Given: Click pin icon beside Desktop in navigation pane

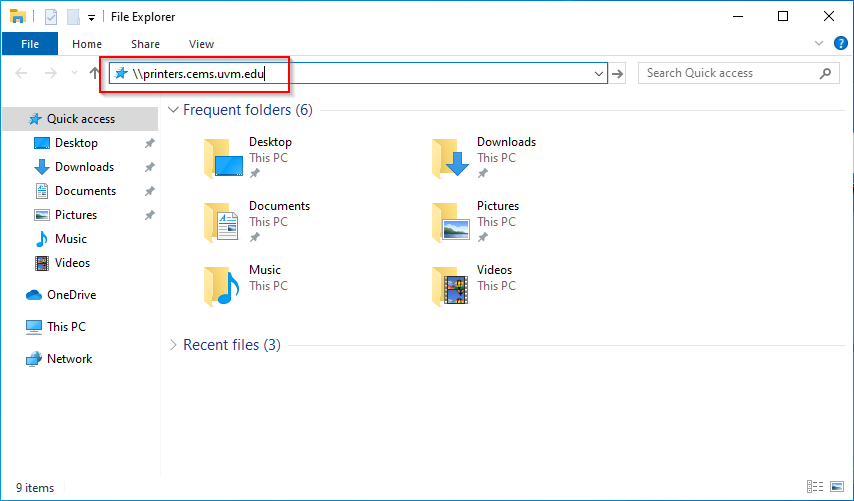Looking at the screenshot, I should [149, 143].
